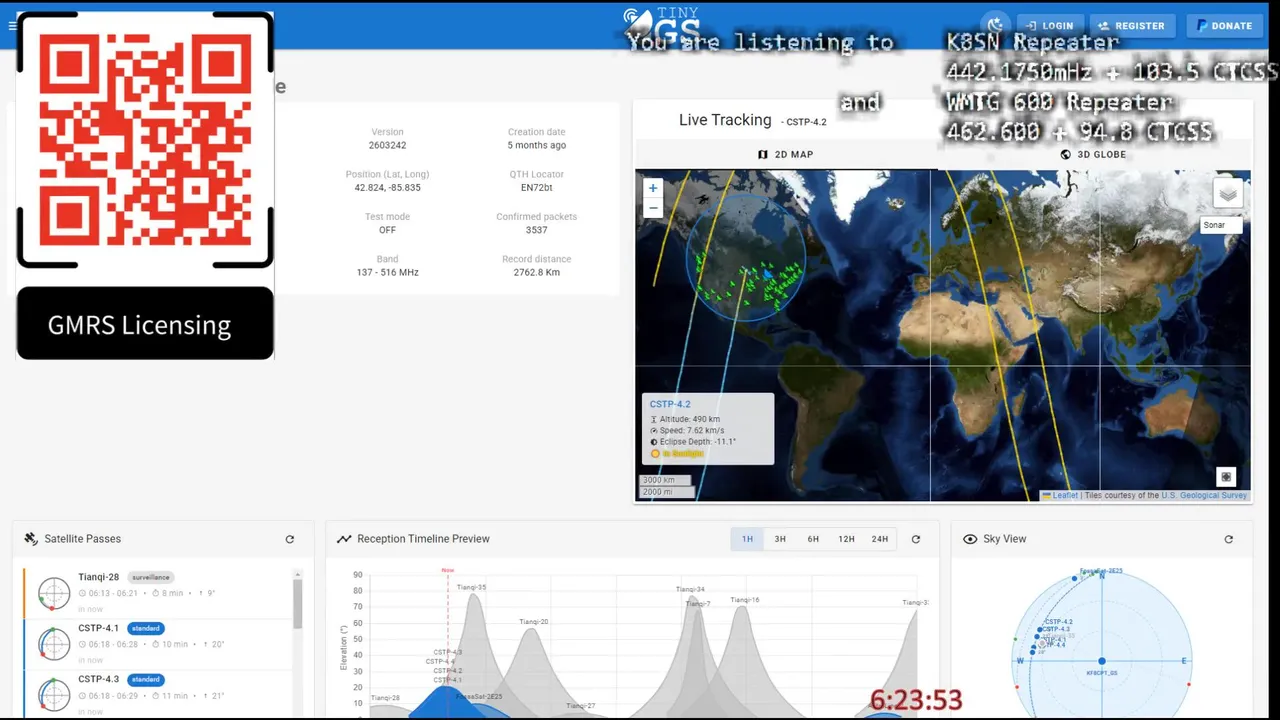1280x720 pixels.
Task: Click the CSTP-4.2 title in map info box
Action: (x=670, y=404)
